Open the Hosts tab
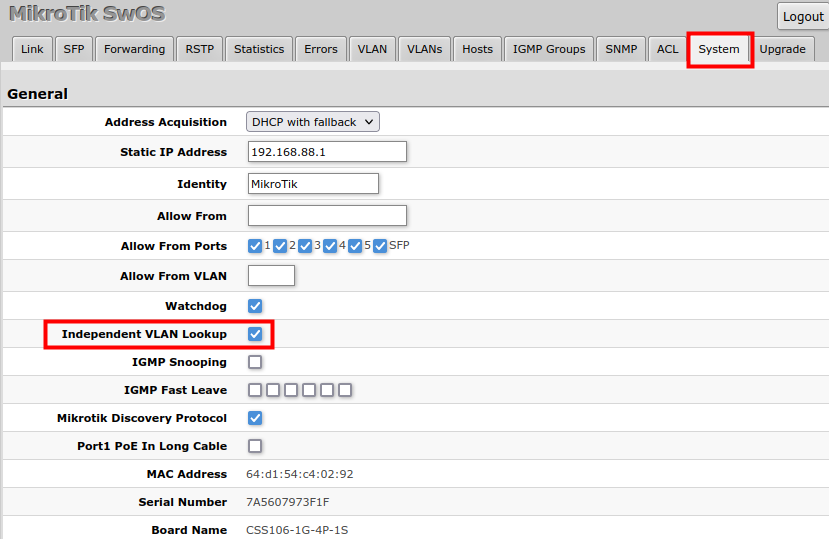 (477, 49)
